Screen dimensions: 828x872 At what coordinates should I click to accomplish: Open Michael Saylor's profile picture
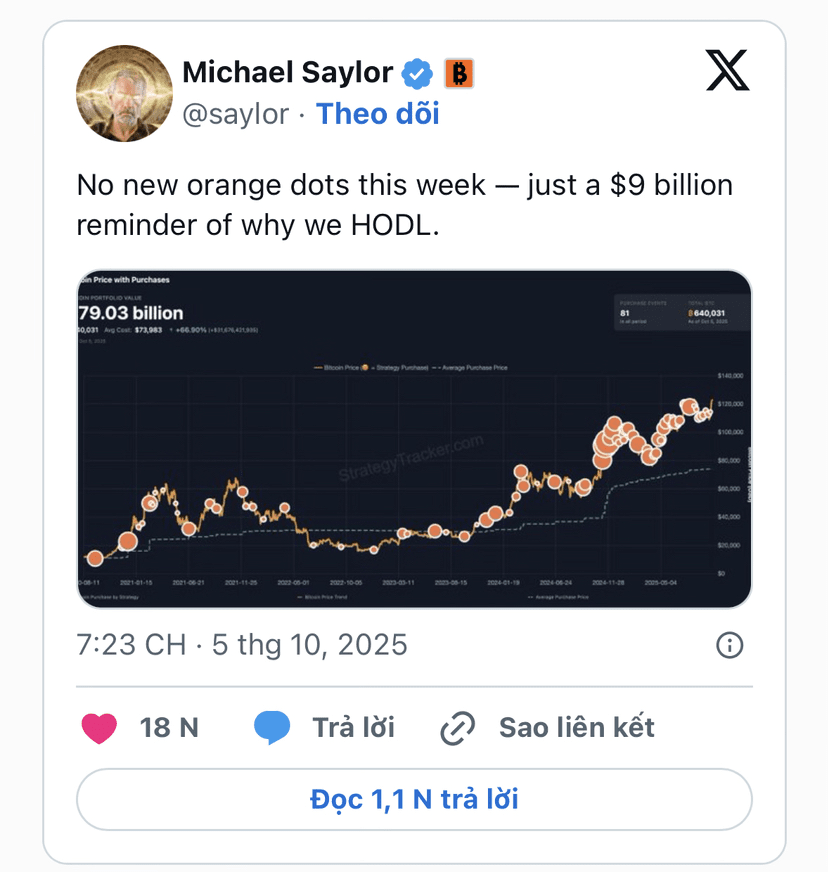coord(124,94)
